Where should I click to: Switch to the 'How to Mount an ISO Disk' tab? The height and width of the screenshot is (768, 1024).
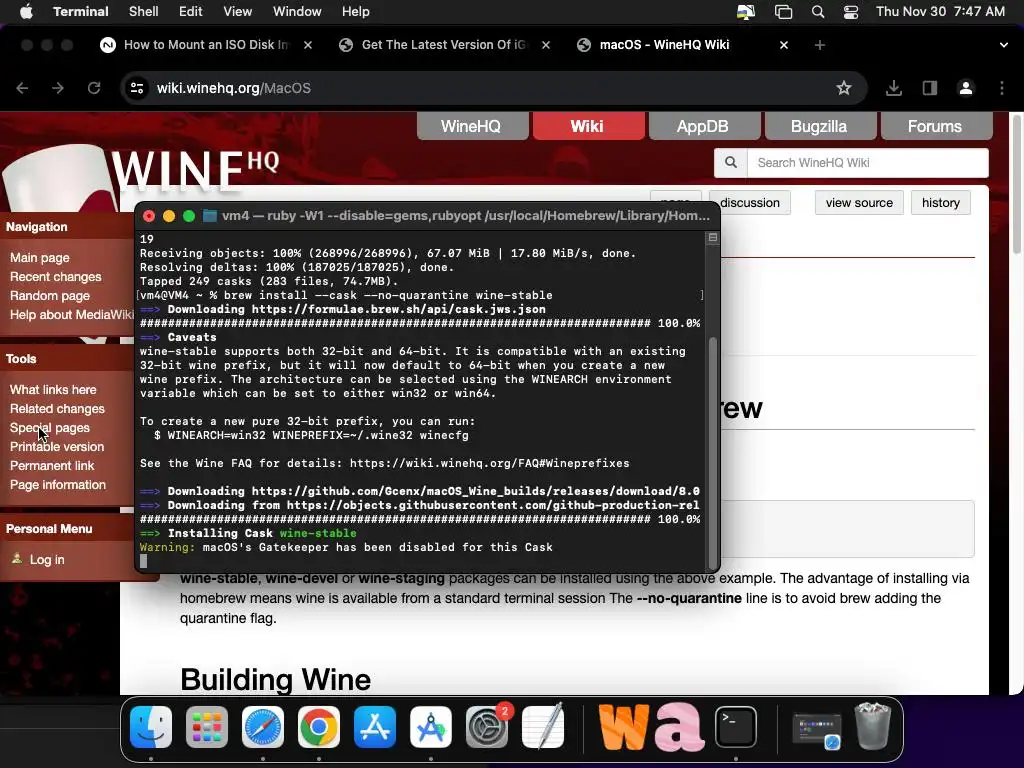click(206, 45)
